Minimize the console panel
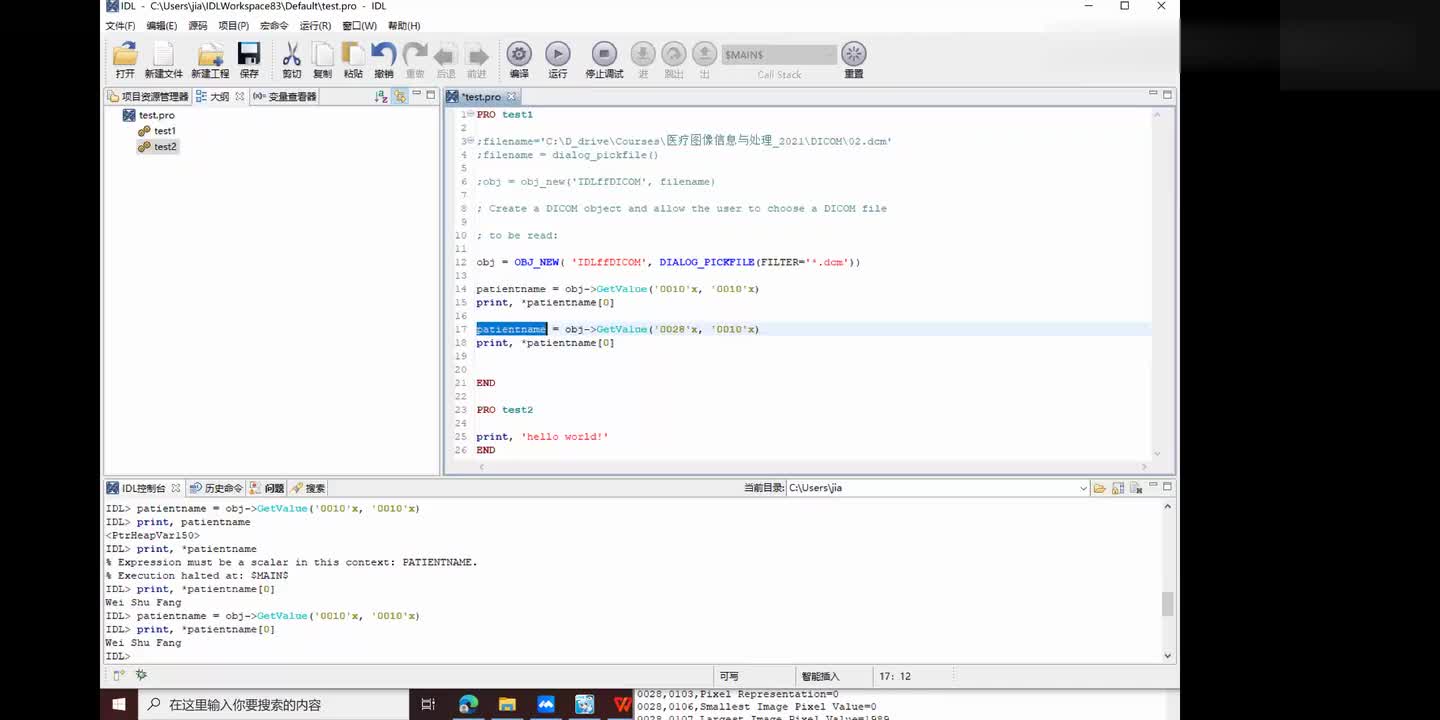This screenshot has width=1440, height=720. (1152, 486)
